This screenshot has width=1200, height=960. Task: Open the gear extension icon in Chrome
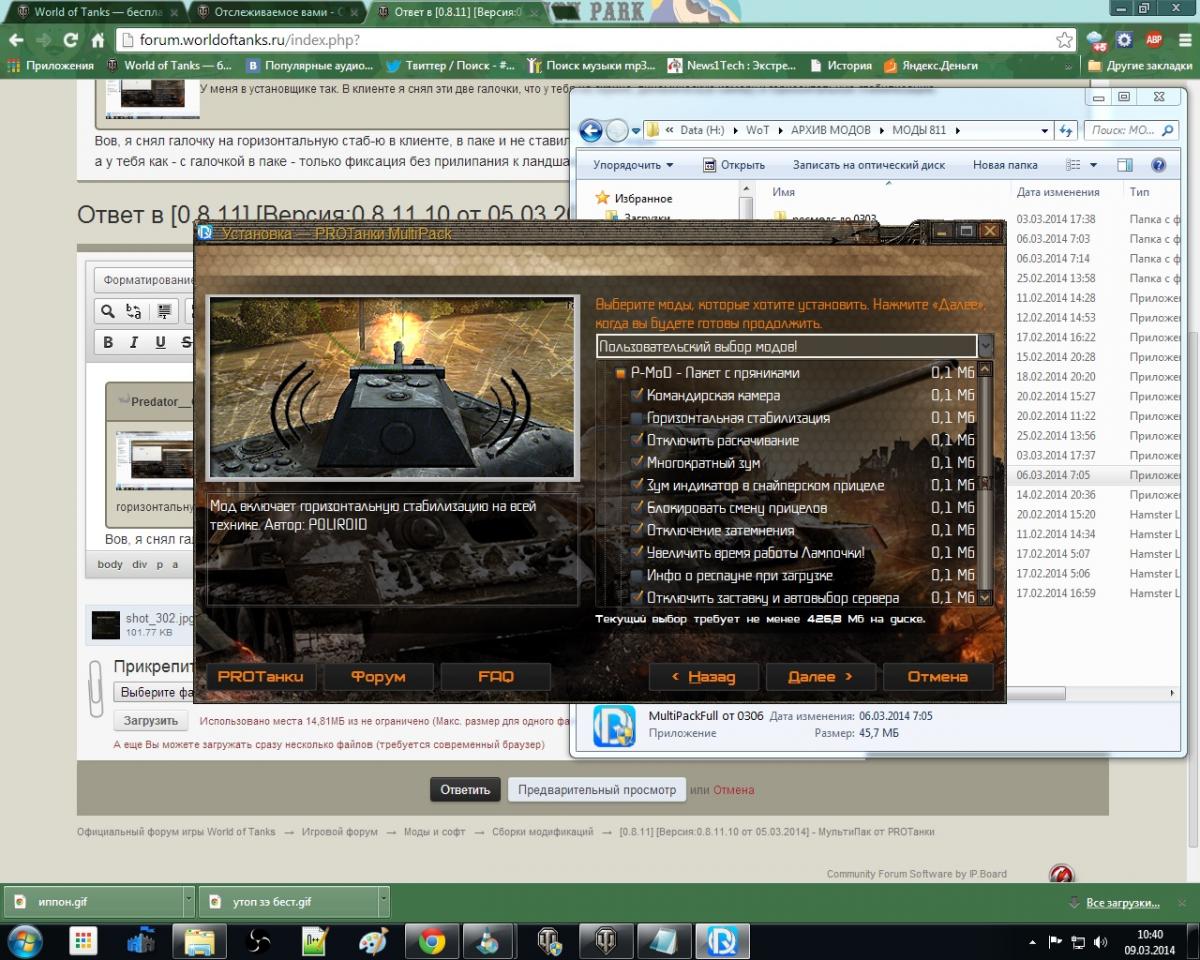[x=1125, y=40]
